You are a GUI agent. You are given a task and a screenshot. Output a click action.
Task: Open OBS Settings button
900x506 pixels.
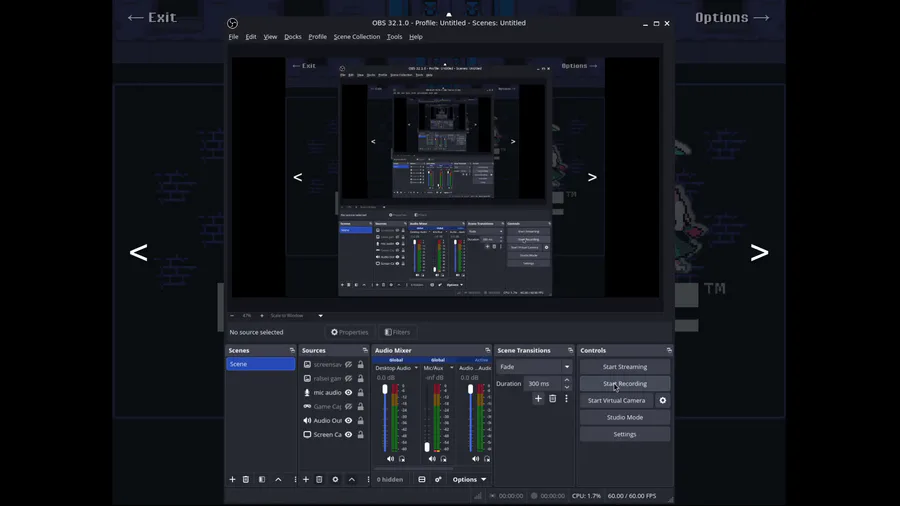click(x=624, y=434)
